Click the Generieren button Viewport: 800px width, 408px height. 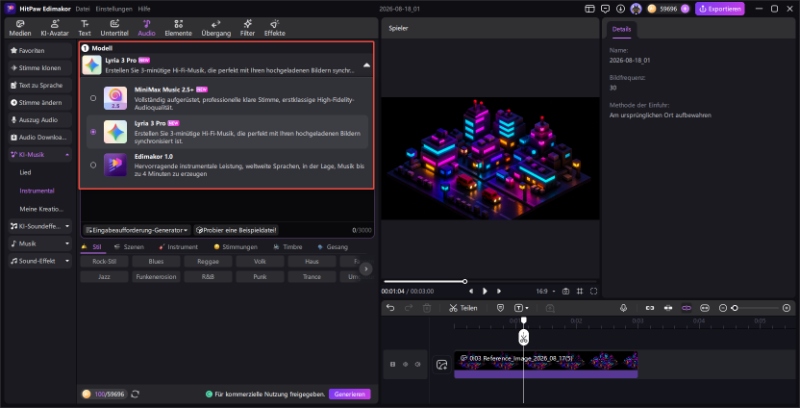pos(349,394)
